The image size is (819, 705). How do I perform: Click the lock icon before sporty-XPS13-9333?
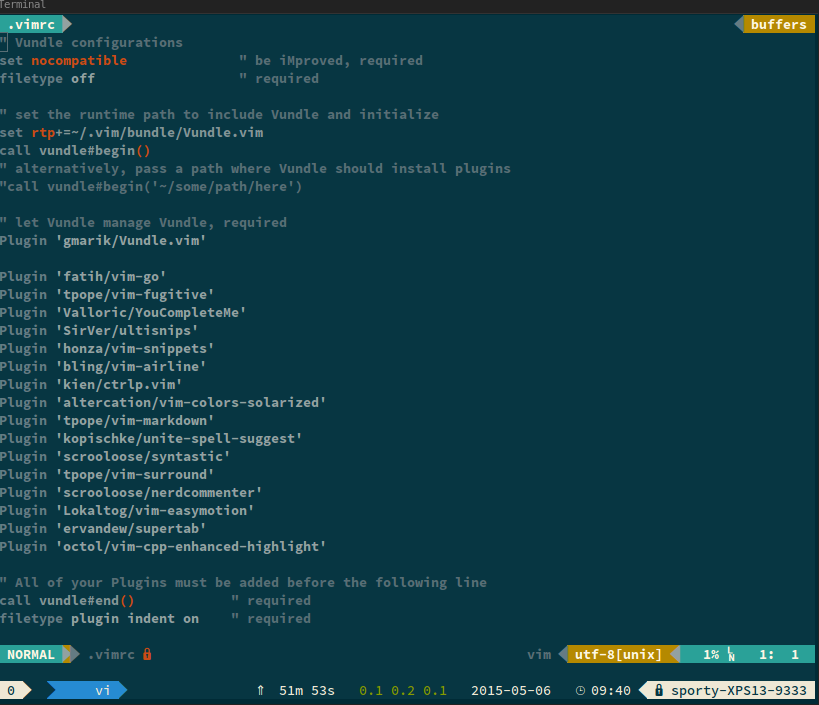click(659, 690)
